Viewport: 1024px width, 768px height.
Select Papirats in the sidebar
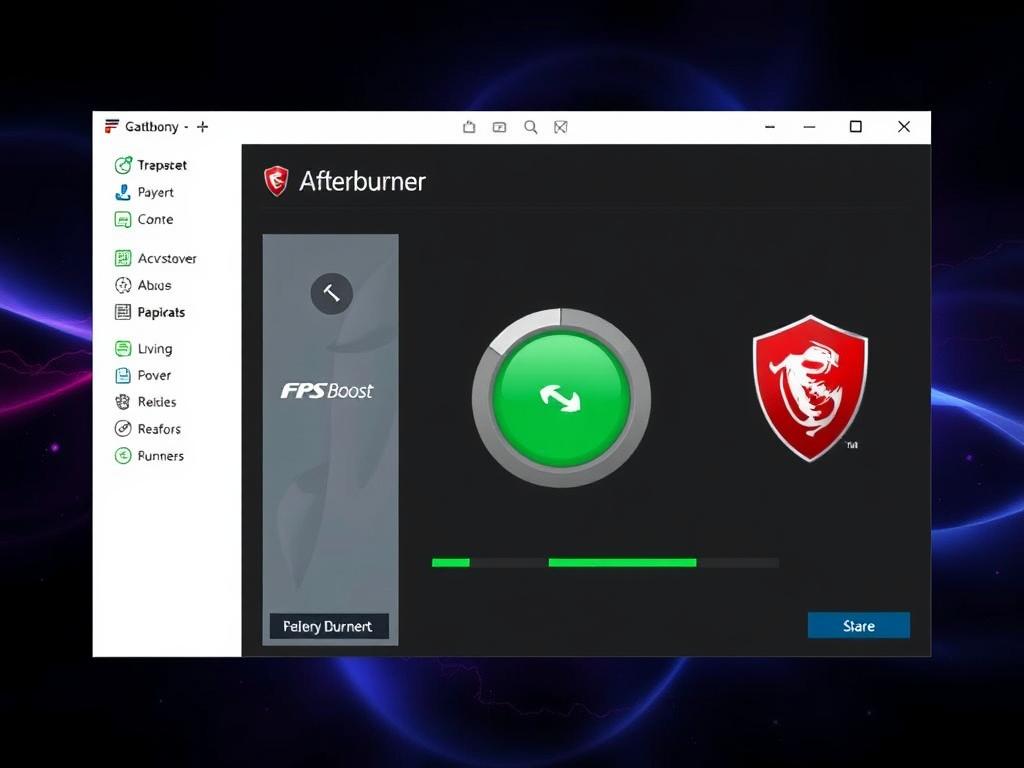161,313
